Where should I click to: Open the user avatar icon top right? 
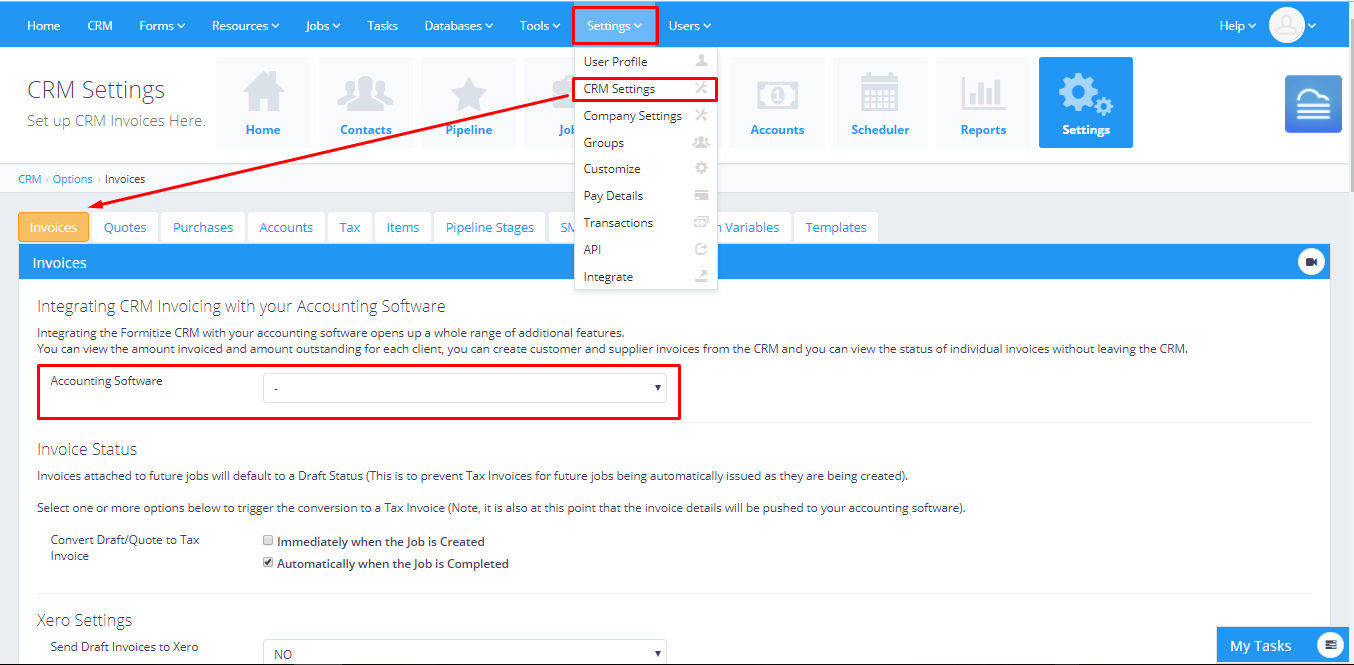(1288, 25)
